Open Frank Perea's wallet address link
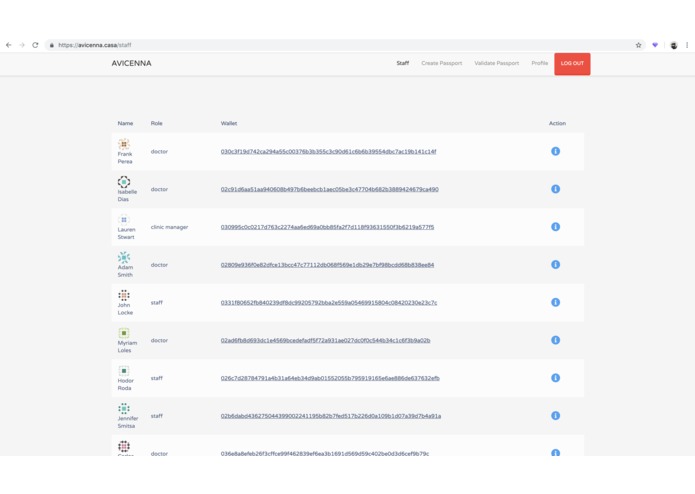This screenshot has width=695, height=494. 328,152
